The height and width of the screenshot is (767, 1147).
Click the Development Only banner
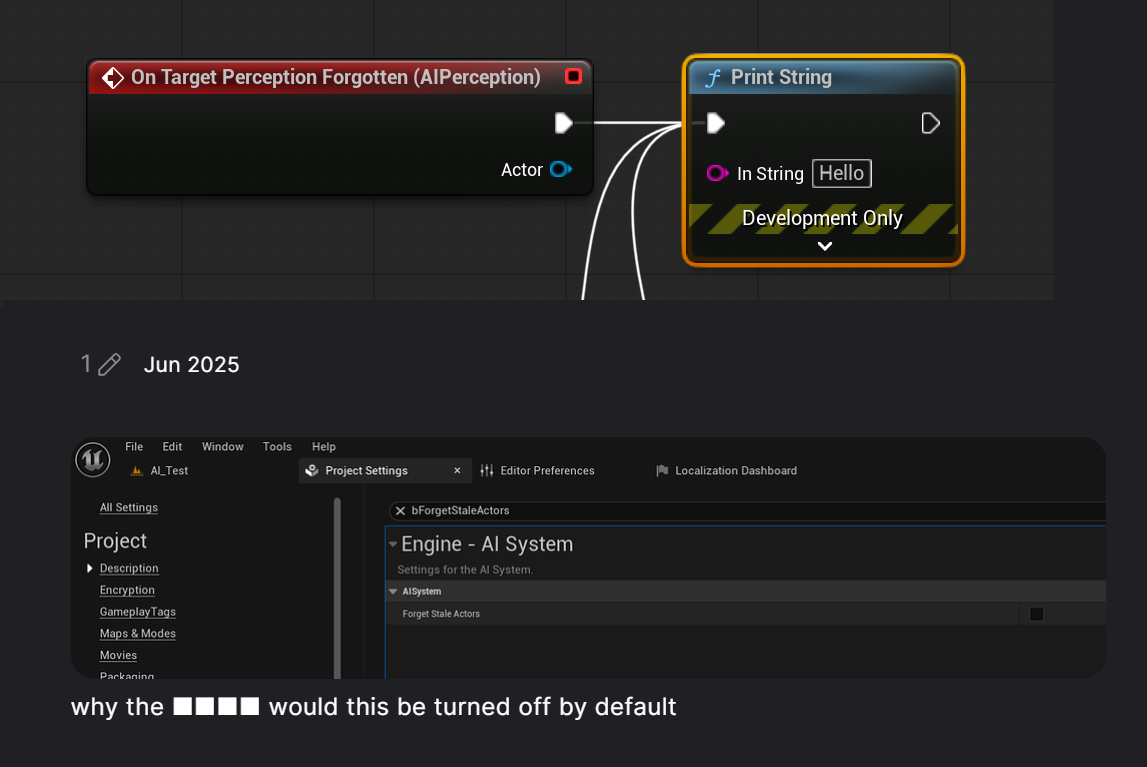tap(823, 219)
